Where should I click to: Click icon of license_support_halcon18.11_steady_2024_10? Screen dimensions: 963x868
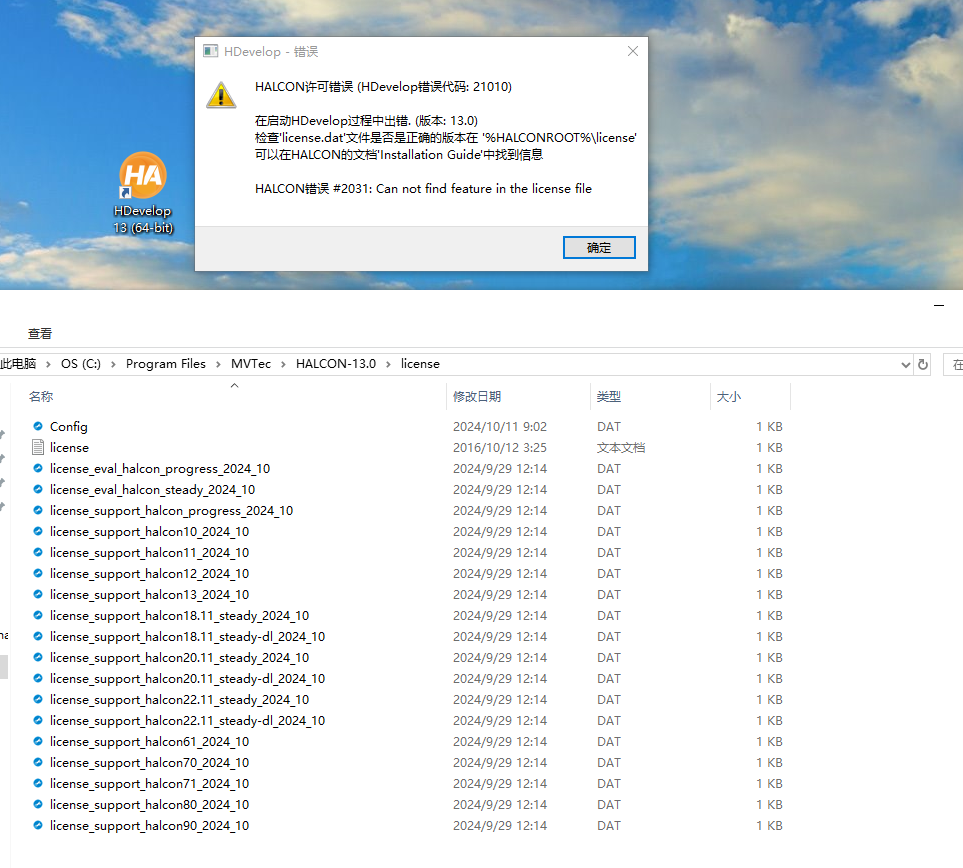38,615
